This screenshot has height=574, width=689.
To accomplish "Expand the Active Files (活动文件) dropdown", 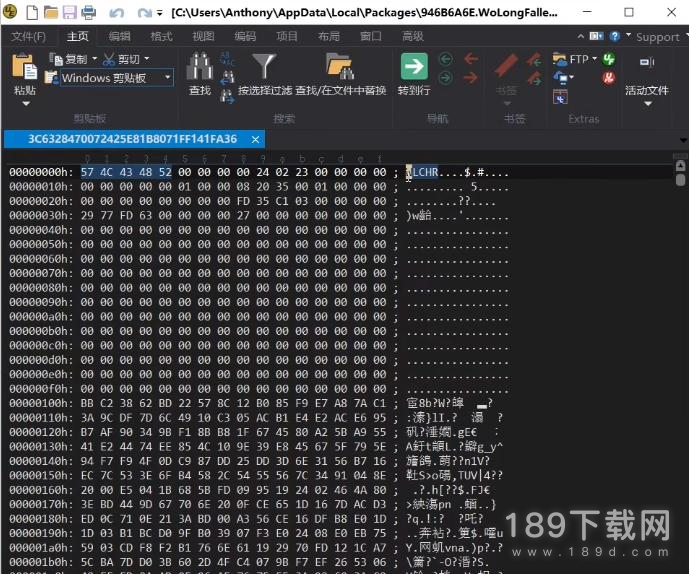I will (646, 103).
